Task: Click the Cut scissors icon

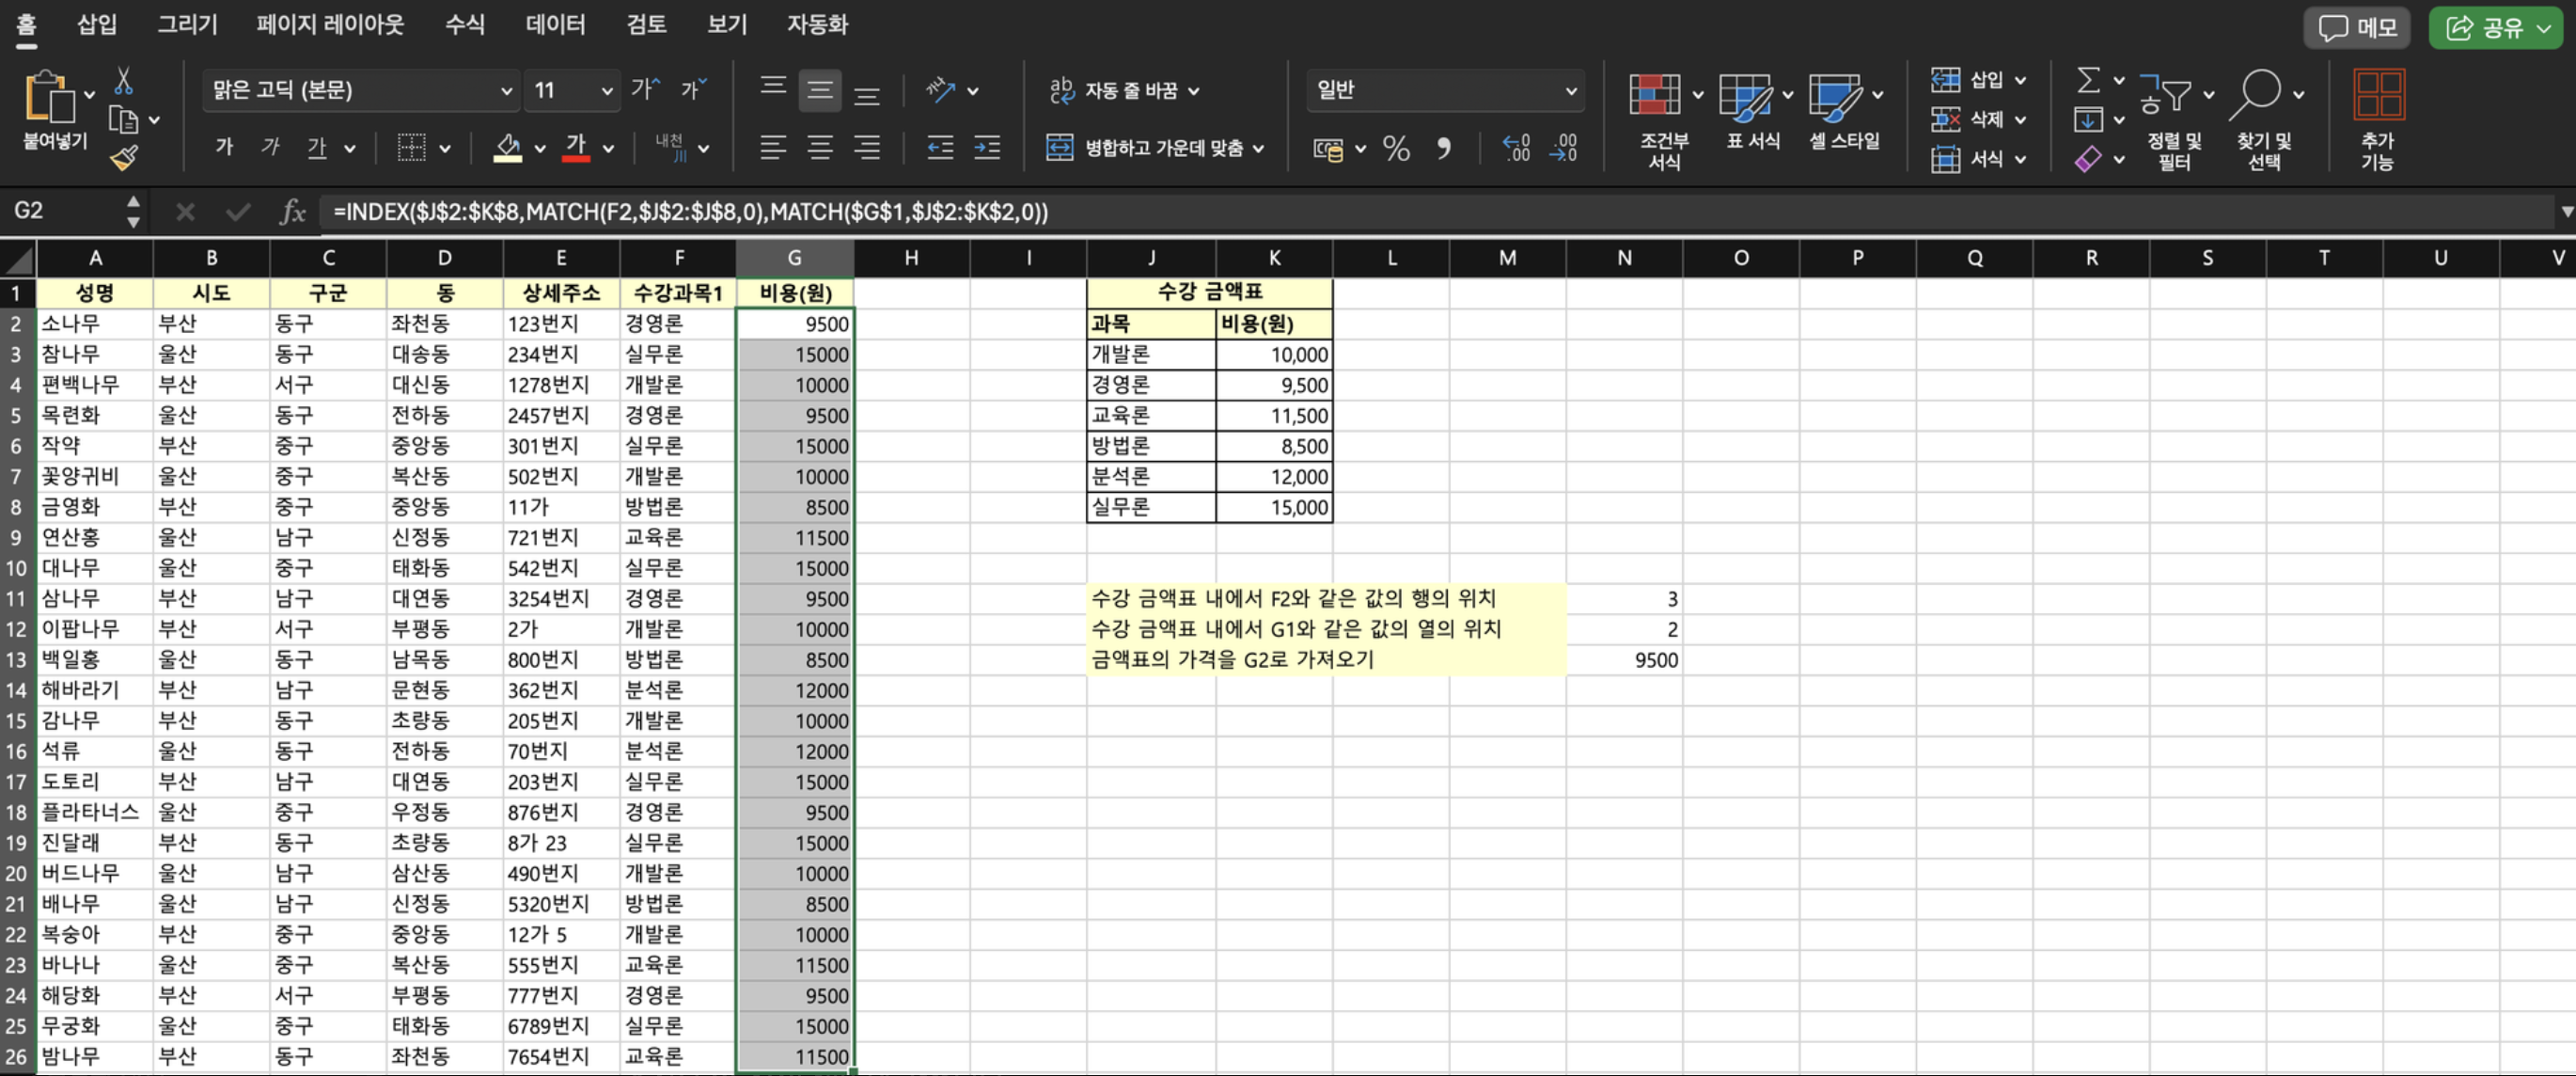Action: 124,80
